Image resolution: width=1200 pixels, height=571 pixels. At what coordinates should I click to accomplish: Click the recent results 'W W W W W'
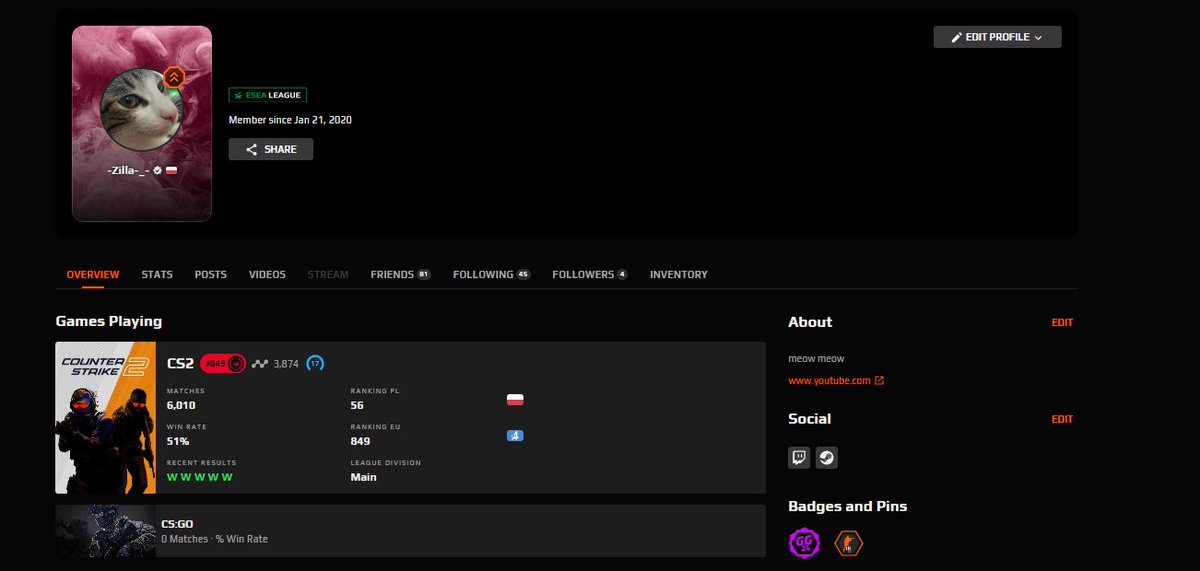point(199,477)
